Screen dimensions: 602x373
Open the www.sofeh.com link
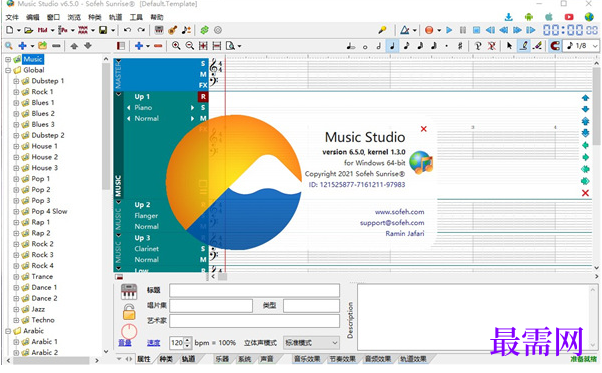399,212
